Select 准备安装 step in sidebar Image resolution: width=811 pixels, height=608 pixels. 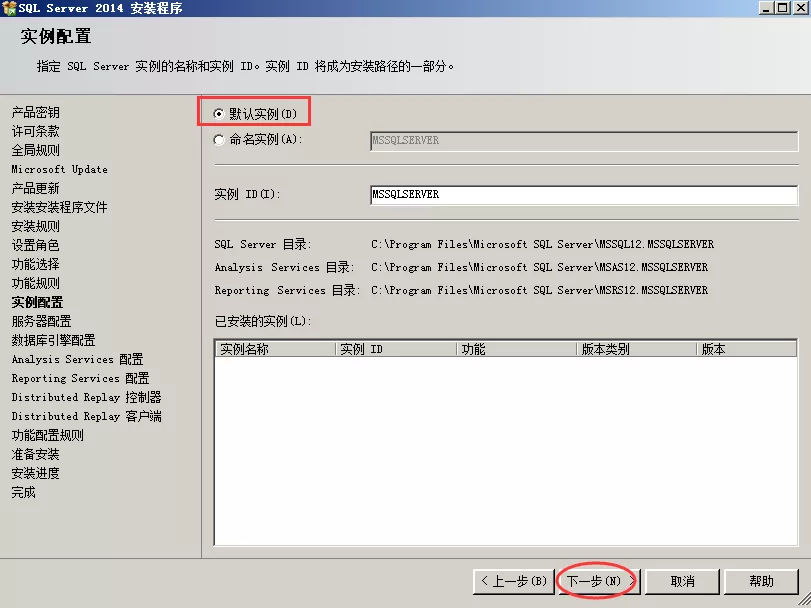tap(36, 454)
